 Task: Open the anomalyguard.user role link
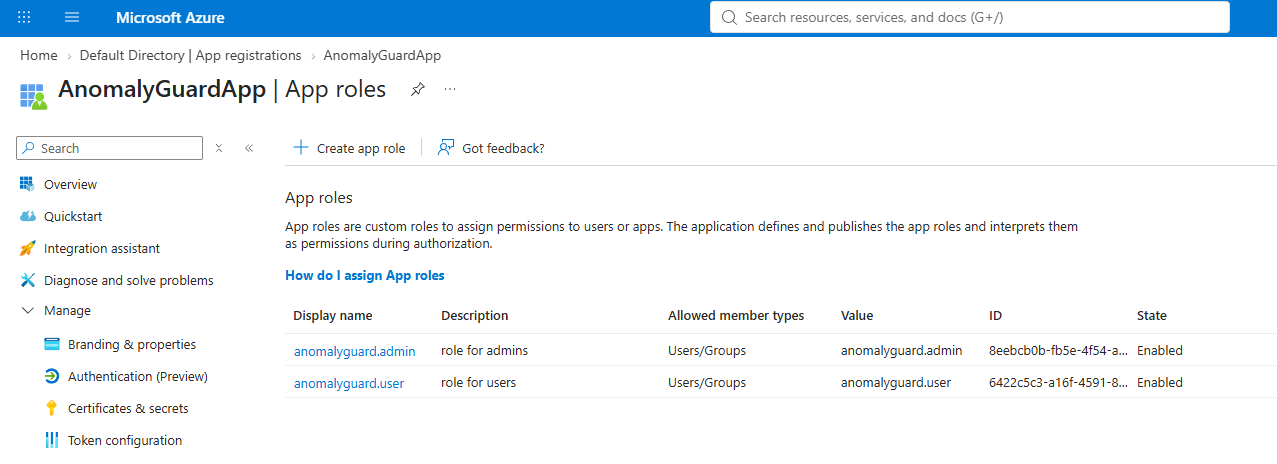coord(349,383)
